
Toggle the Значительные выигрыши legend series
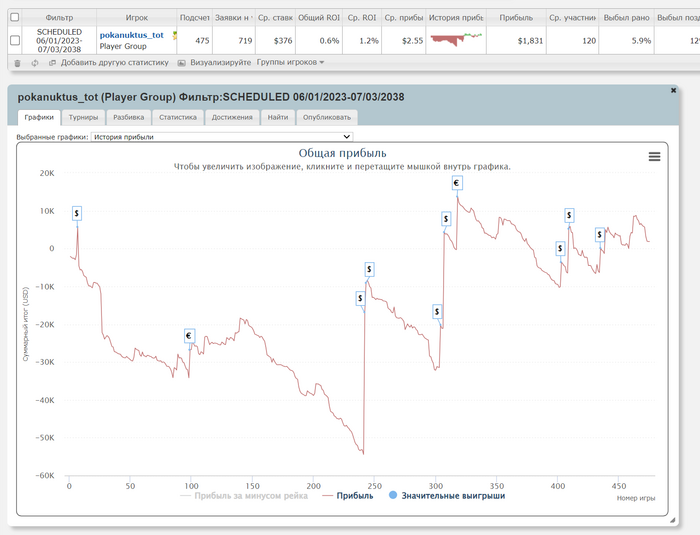point(447,496)
